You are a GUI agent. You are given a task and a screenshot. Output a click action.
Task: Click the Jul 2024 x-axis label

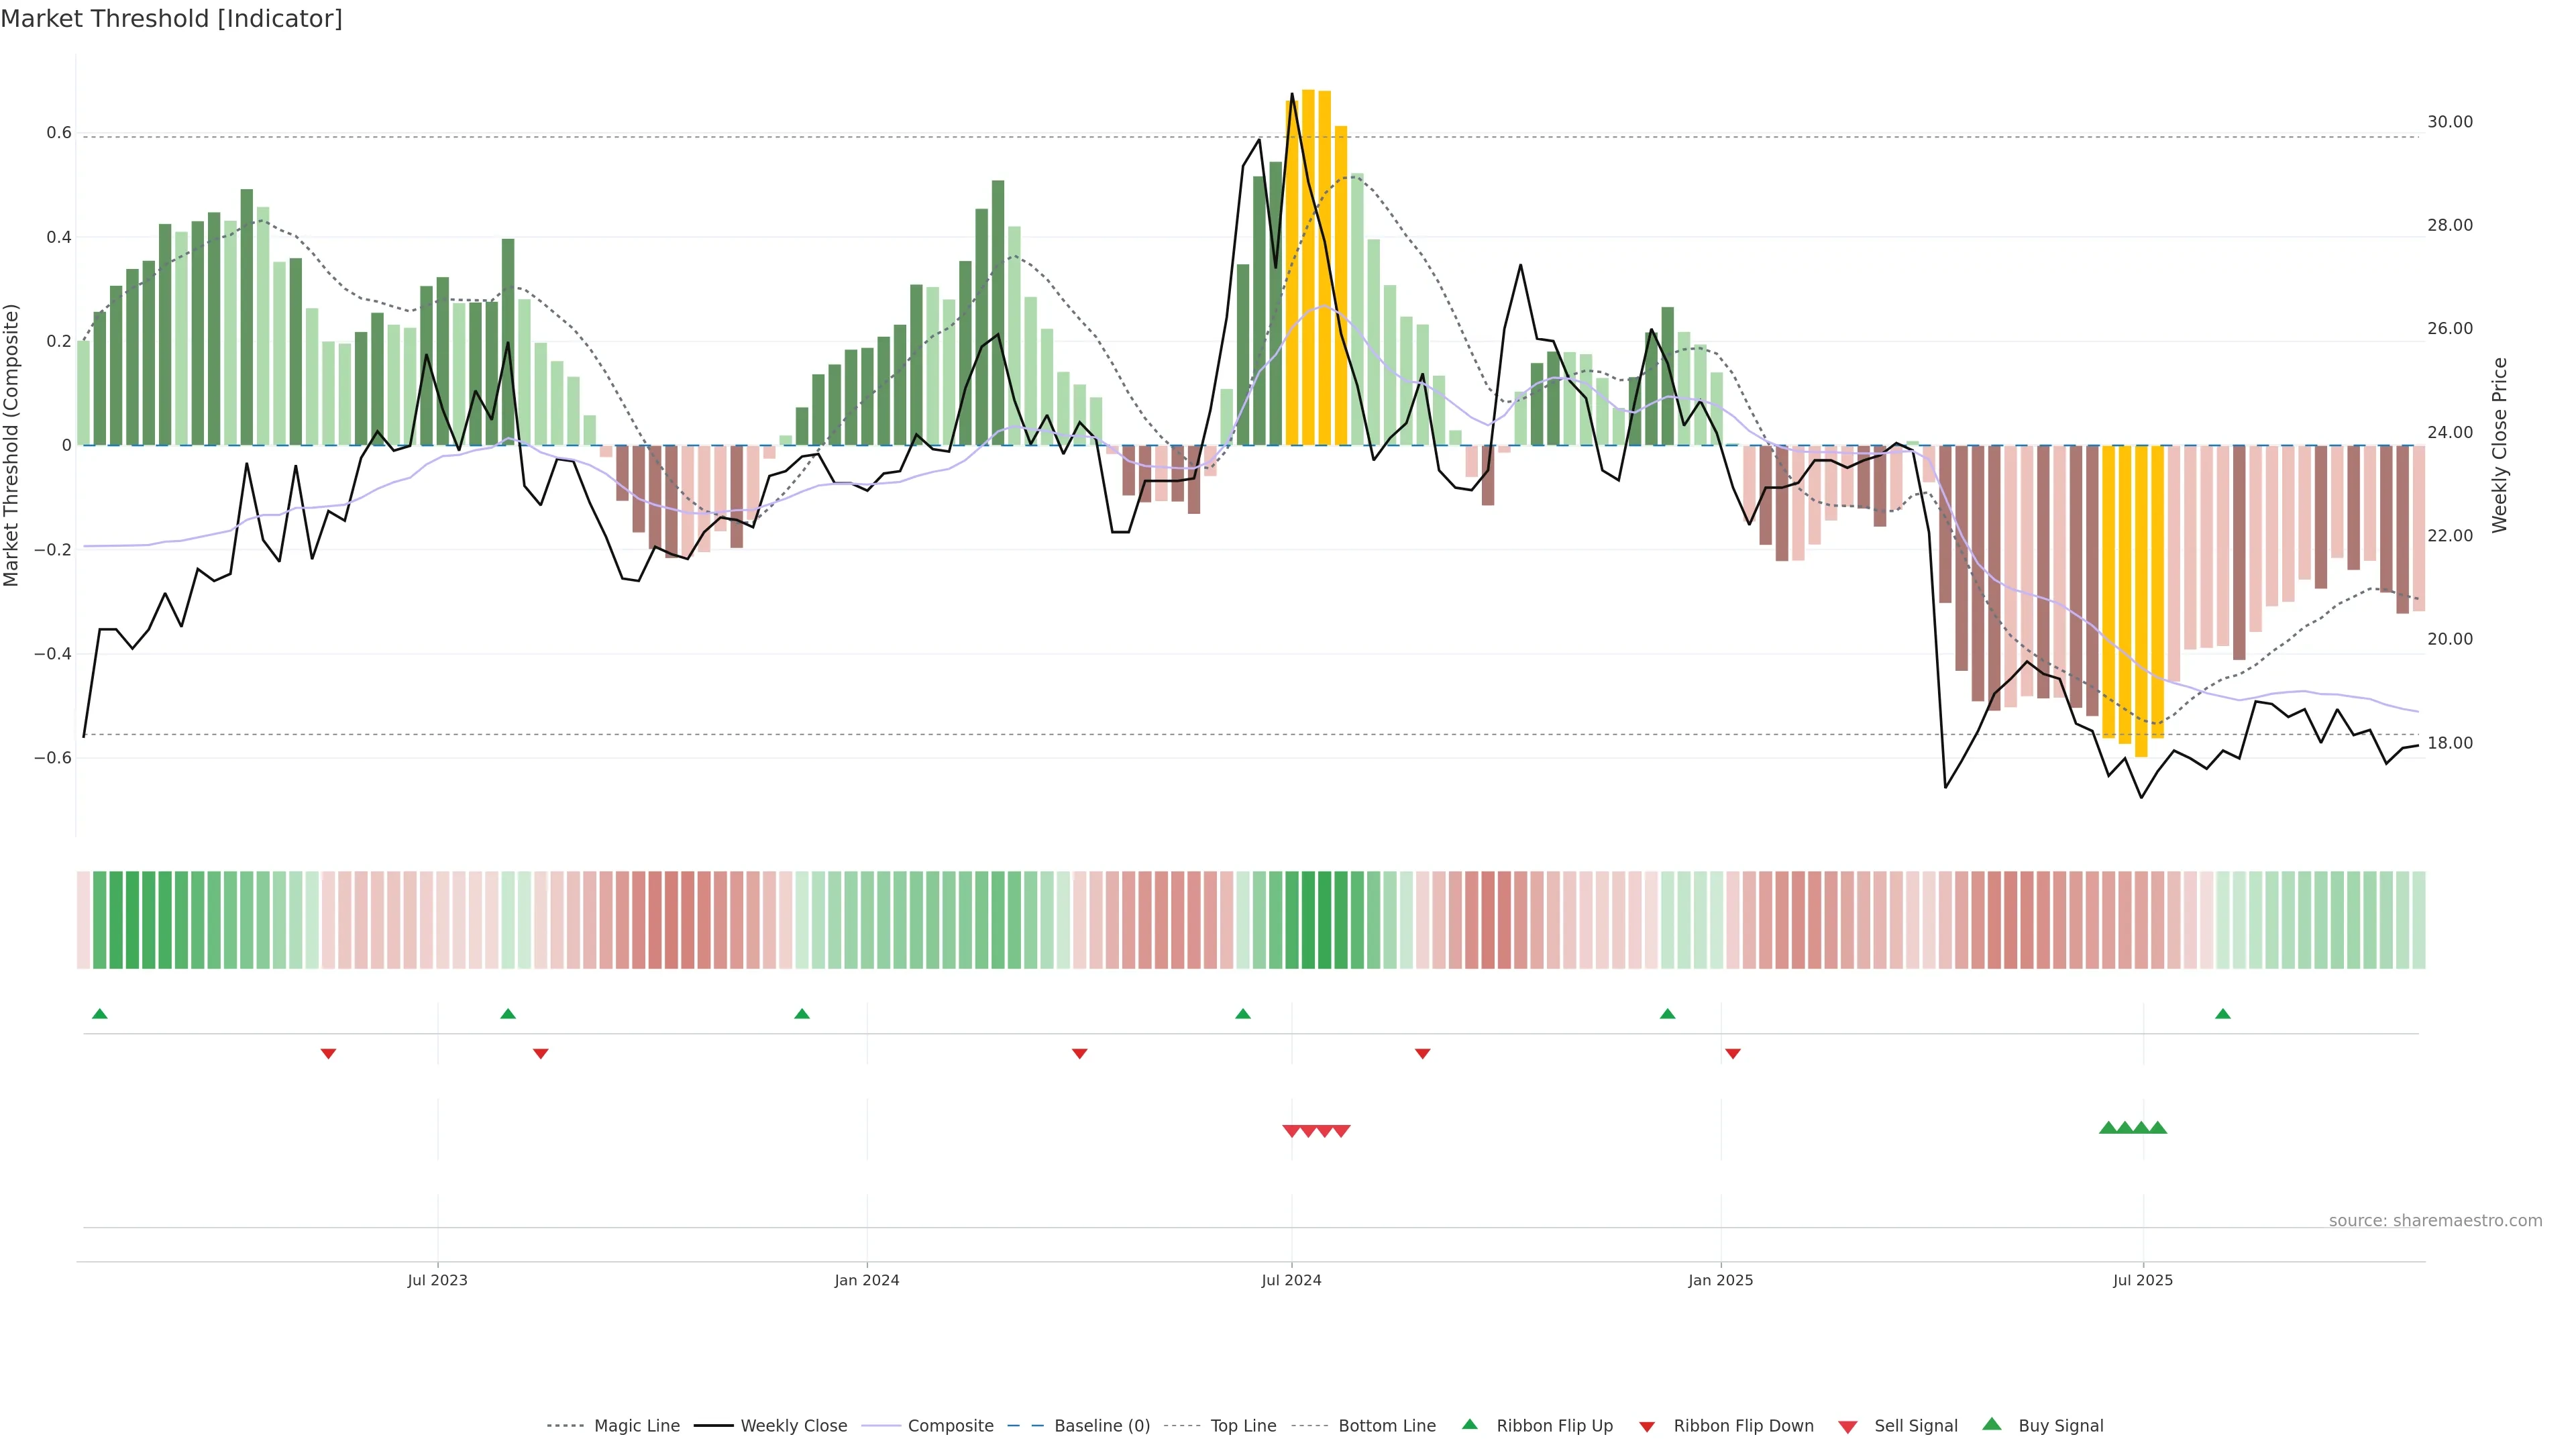pos(1291,1280)
